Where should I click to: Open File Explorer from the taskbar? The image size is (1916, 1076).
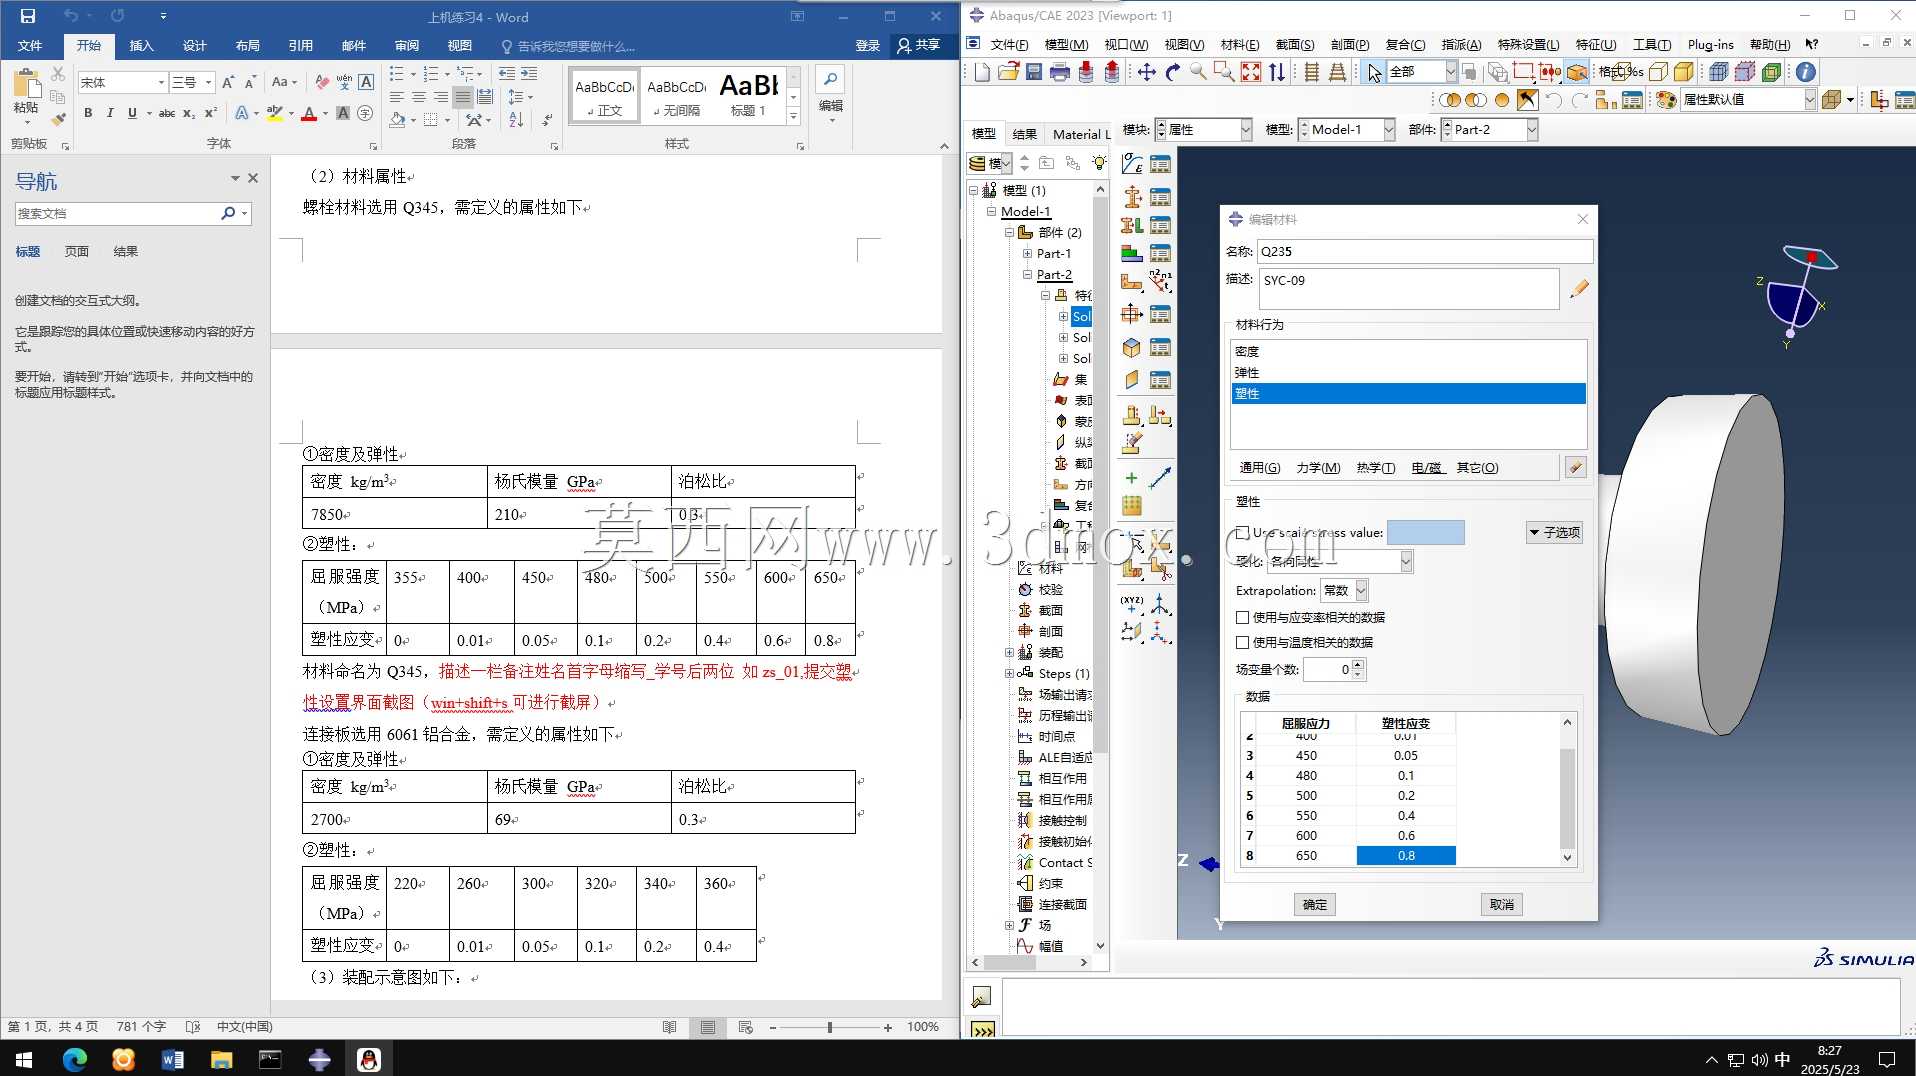click(x=221, y=1059)
